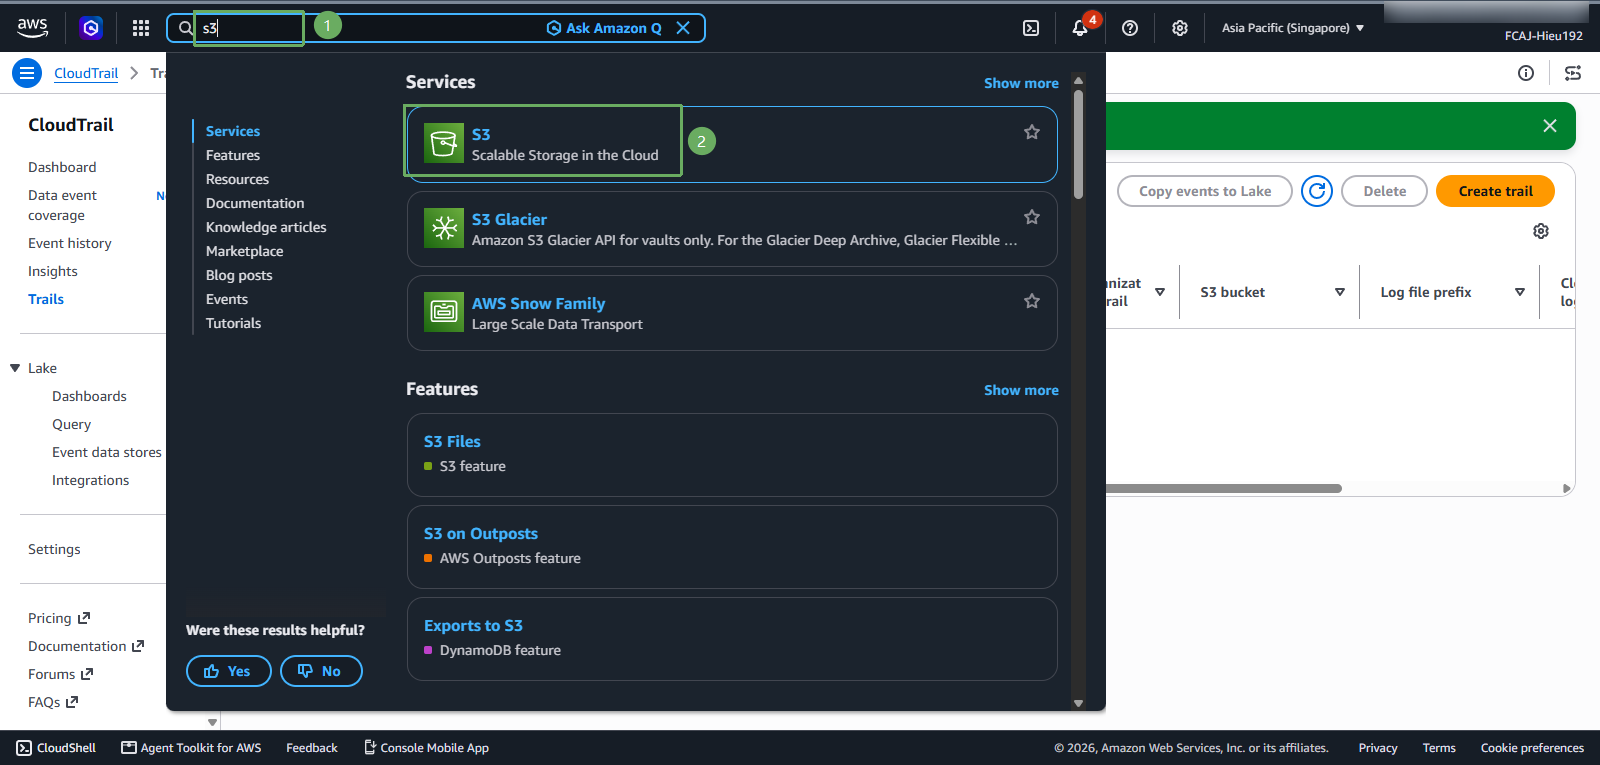Collapse the Lake section in sidebar
This screenshot has width=1600, height=765.
pos(15,368)
